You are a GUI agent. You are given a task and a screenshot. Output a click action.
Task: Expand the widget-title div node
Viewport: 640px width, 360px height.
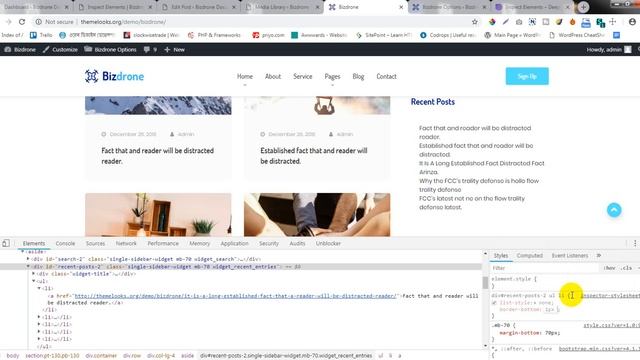pyautogui.click(x=33, y=273)
